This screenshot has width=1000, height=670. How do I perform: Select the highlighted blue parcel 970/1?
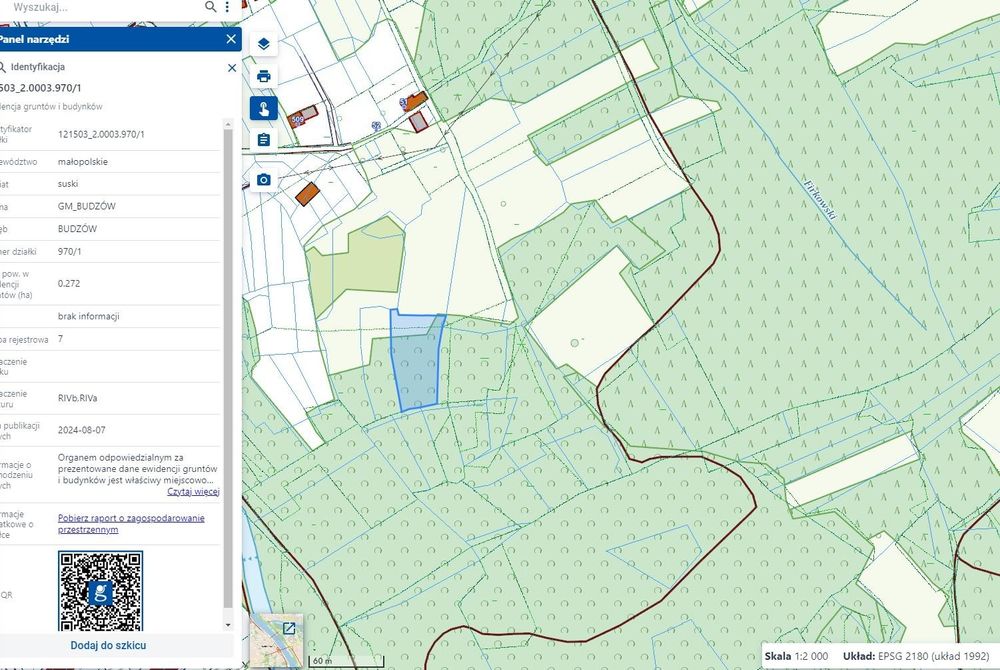click(416, 363)
